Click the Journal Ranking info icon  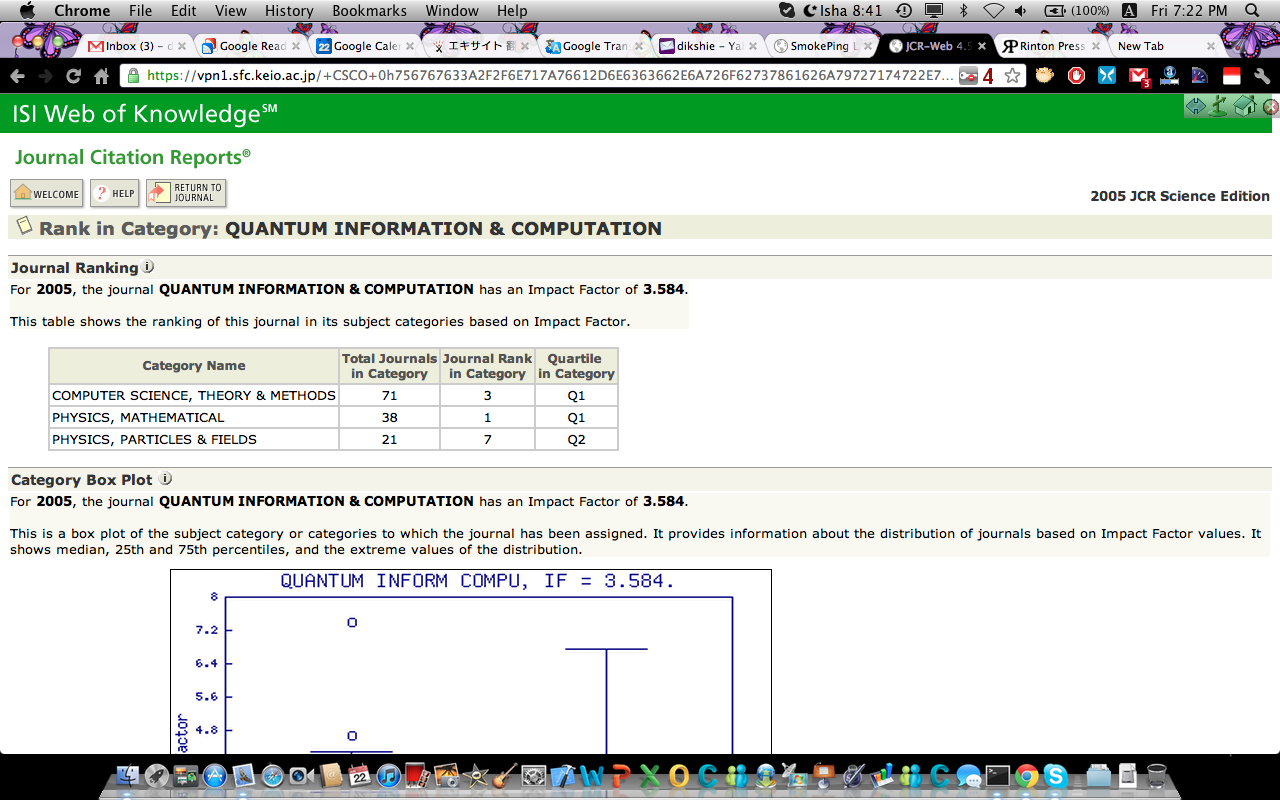tap(148, 267)
